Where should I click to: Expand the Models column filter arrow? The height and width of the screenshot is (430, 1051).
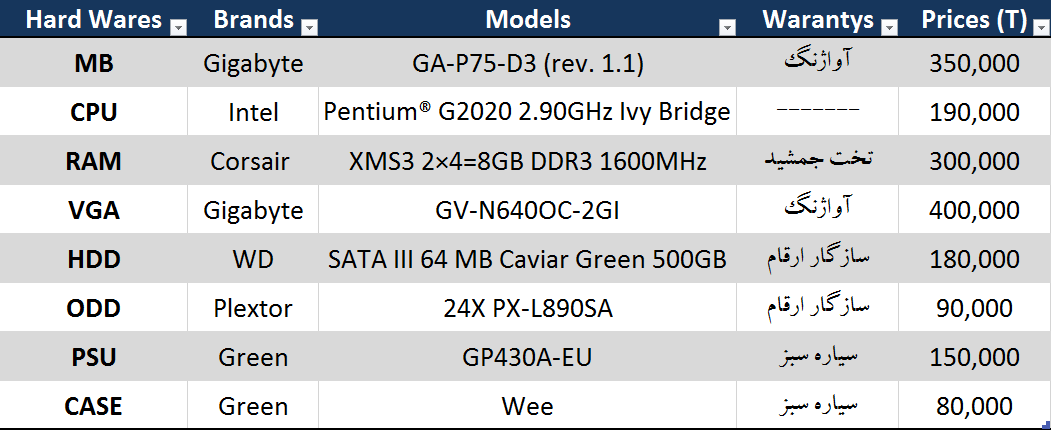pyautogui.click(x=728, y=28)
